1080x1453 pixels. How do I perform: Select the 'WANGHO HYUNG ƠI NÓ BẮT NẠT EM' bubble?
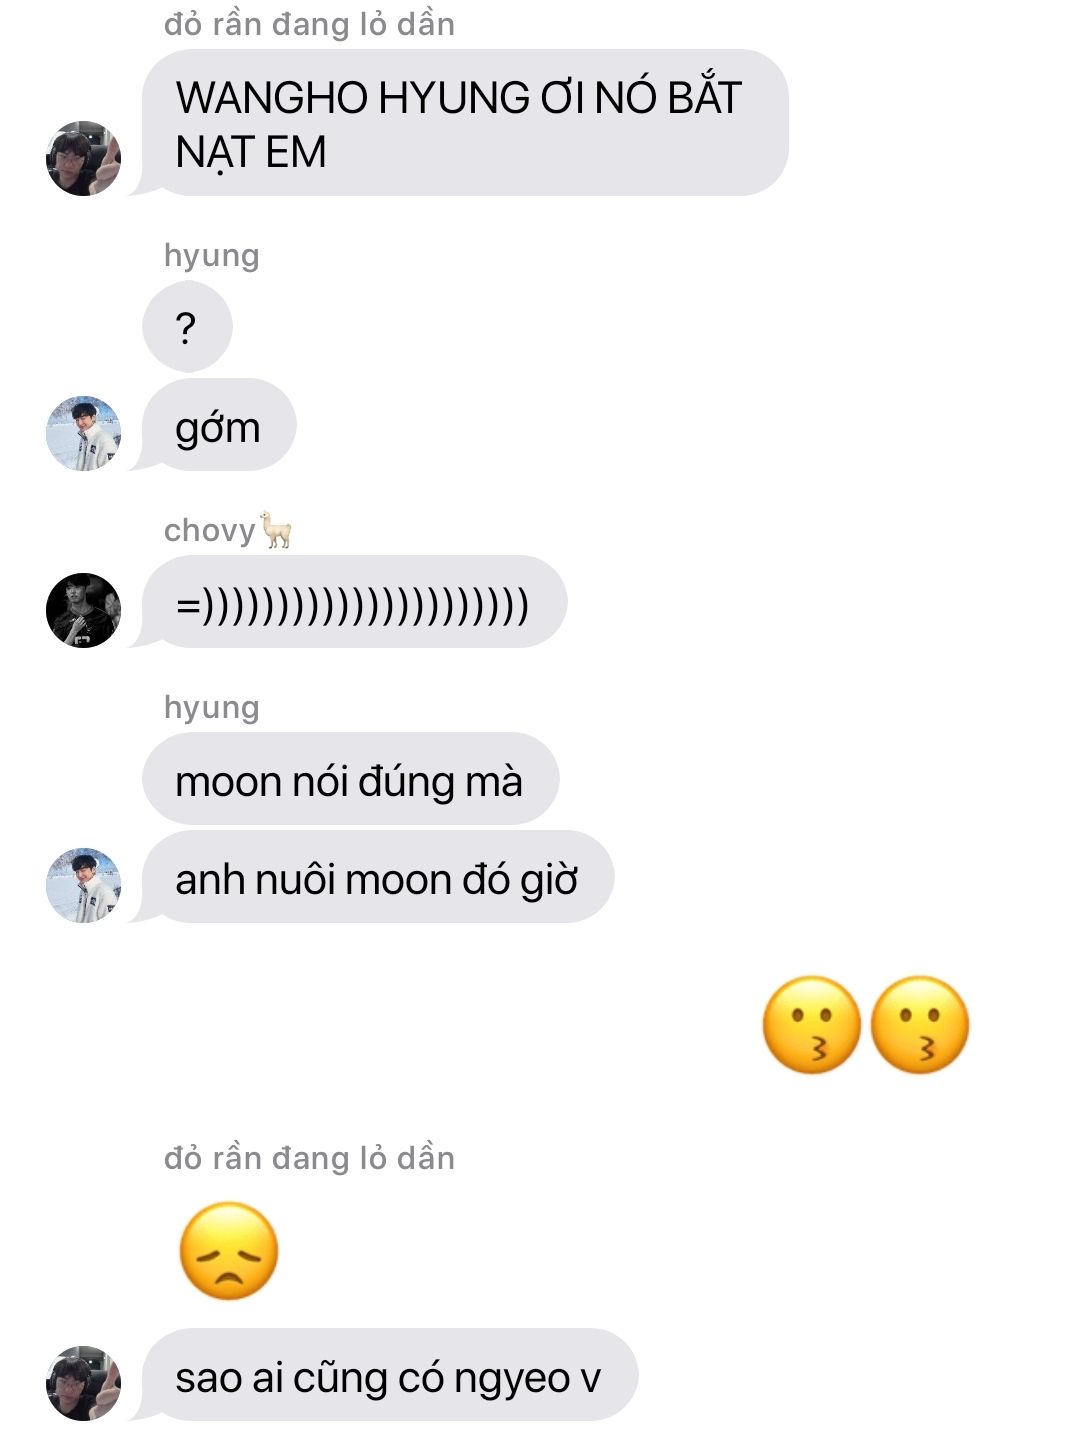pyautogui.click(x=465, y=122)
